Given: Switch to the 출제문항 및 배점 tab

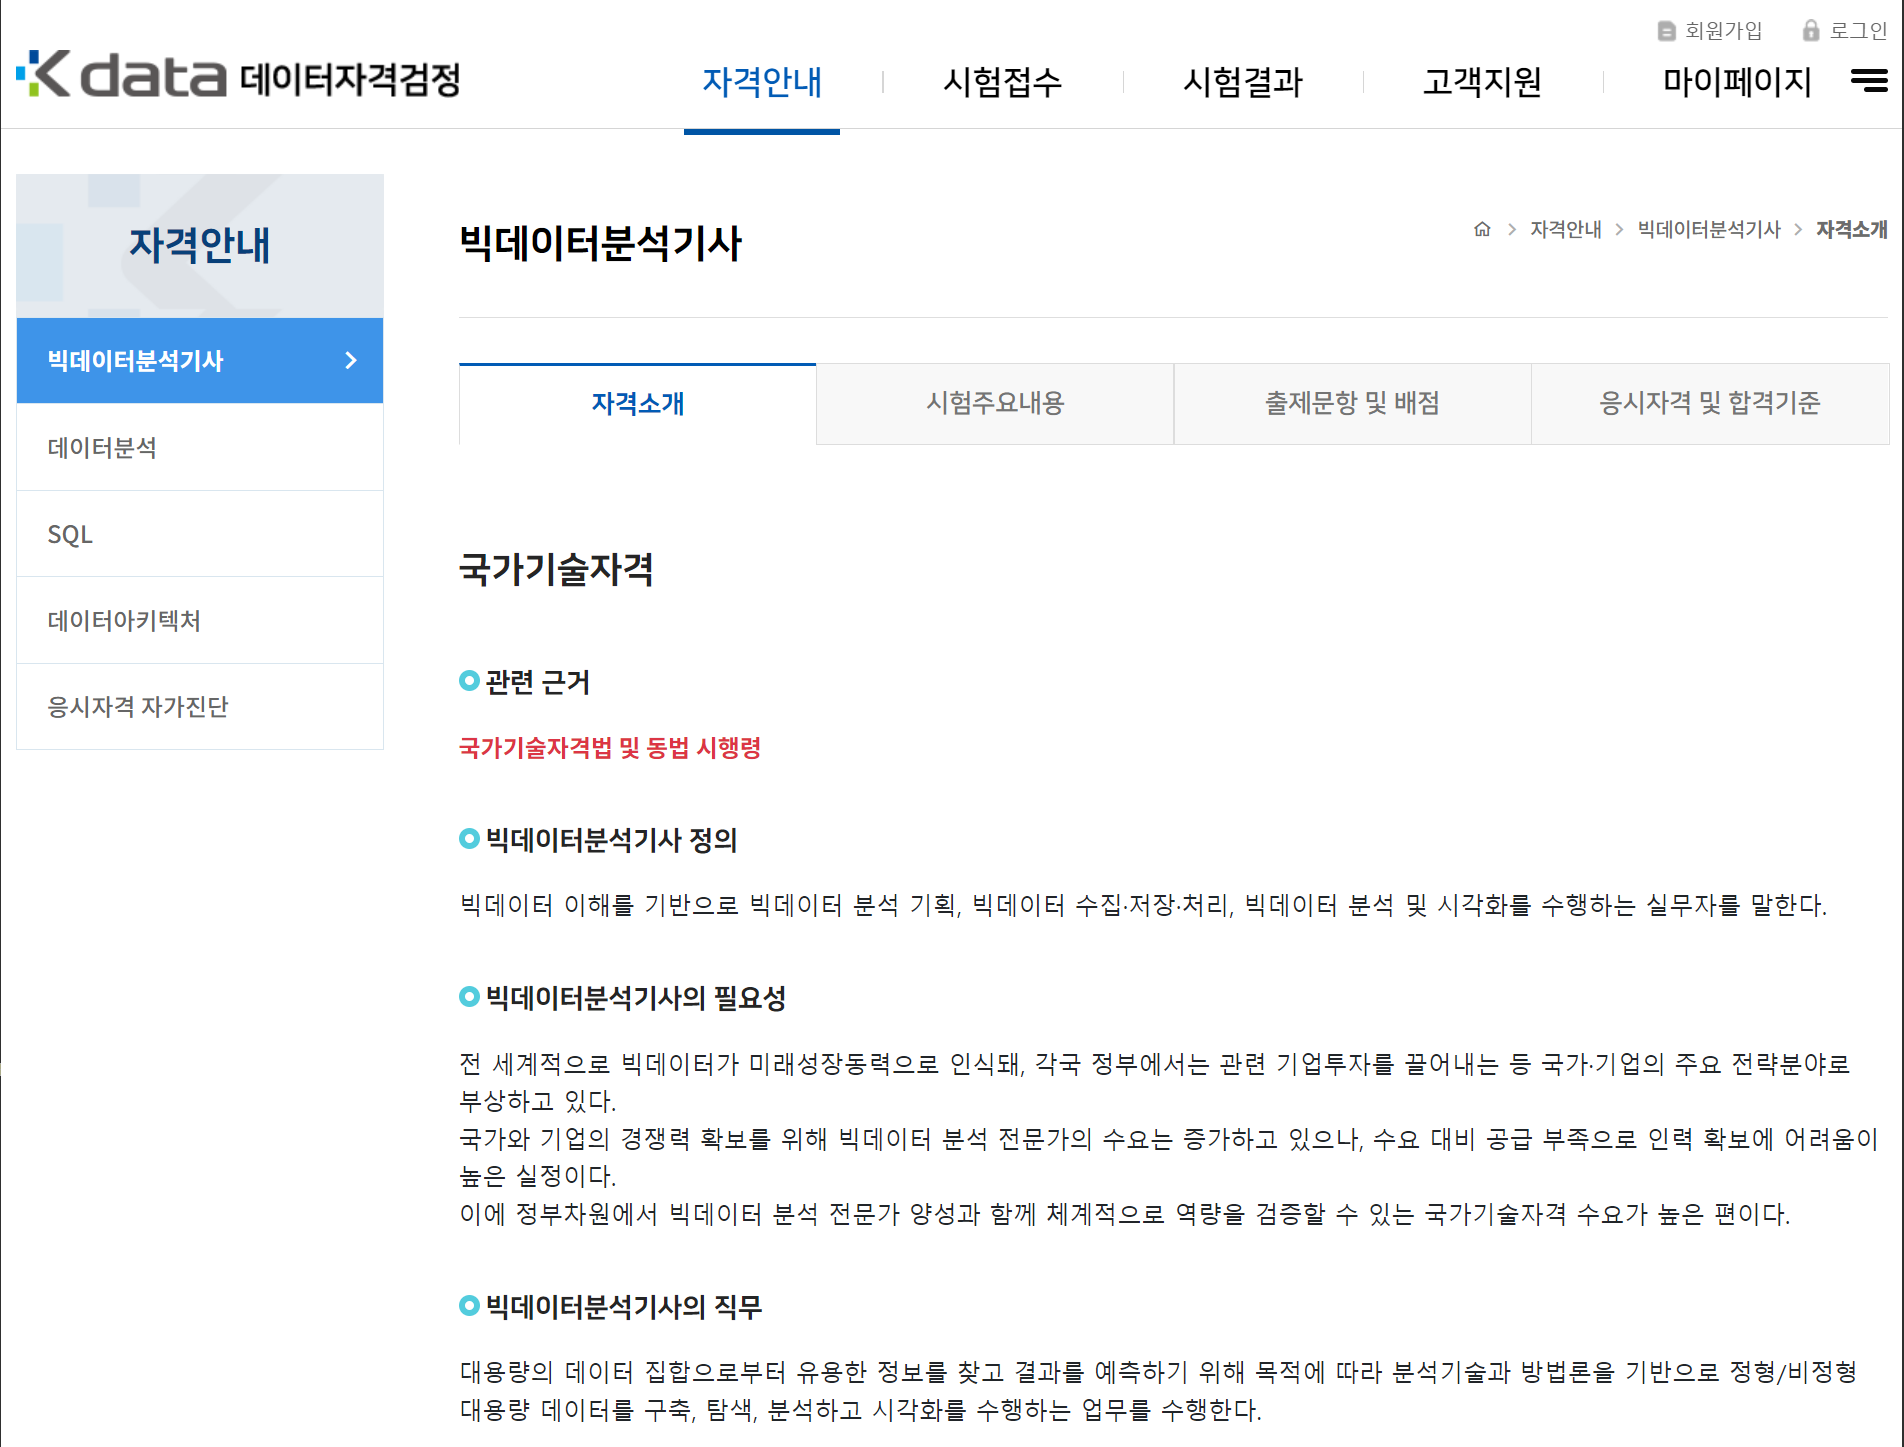Looking at the screenshot, I should pyautogui.click(x=1352, y=404).
